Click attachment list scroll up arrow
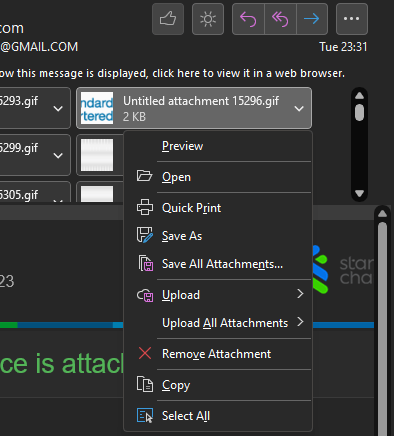 (359, 96)
